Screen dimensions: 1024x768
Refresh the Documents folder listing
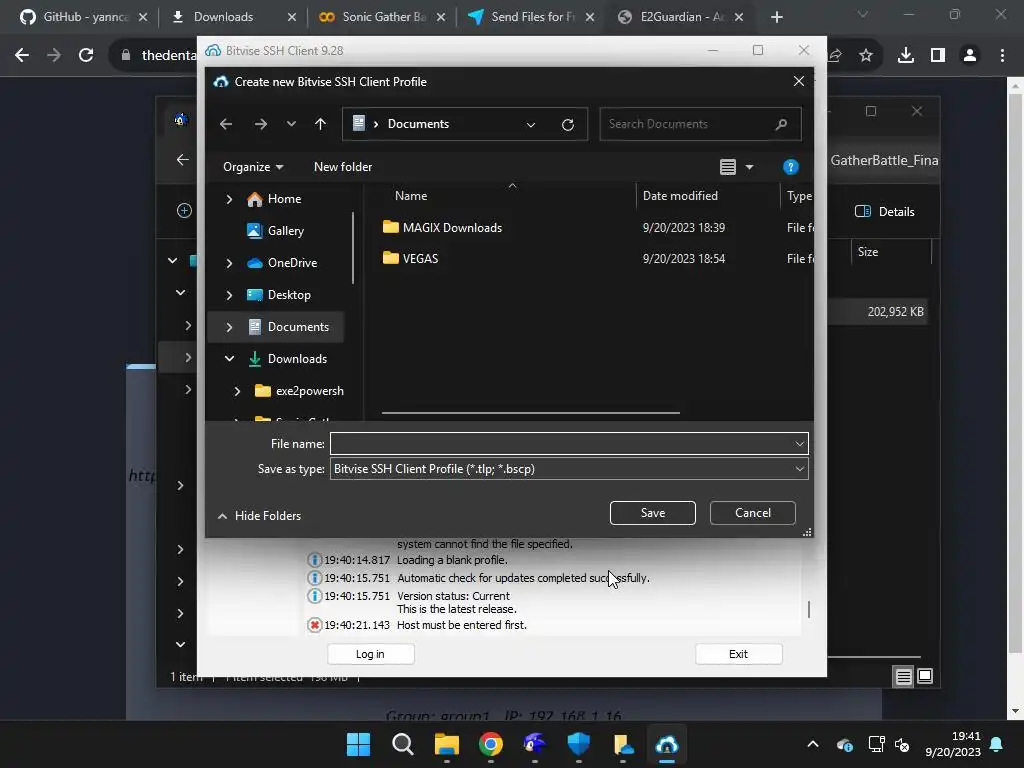pos(568,124)
